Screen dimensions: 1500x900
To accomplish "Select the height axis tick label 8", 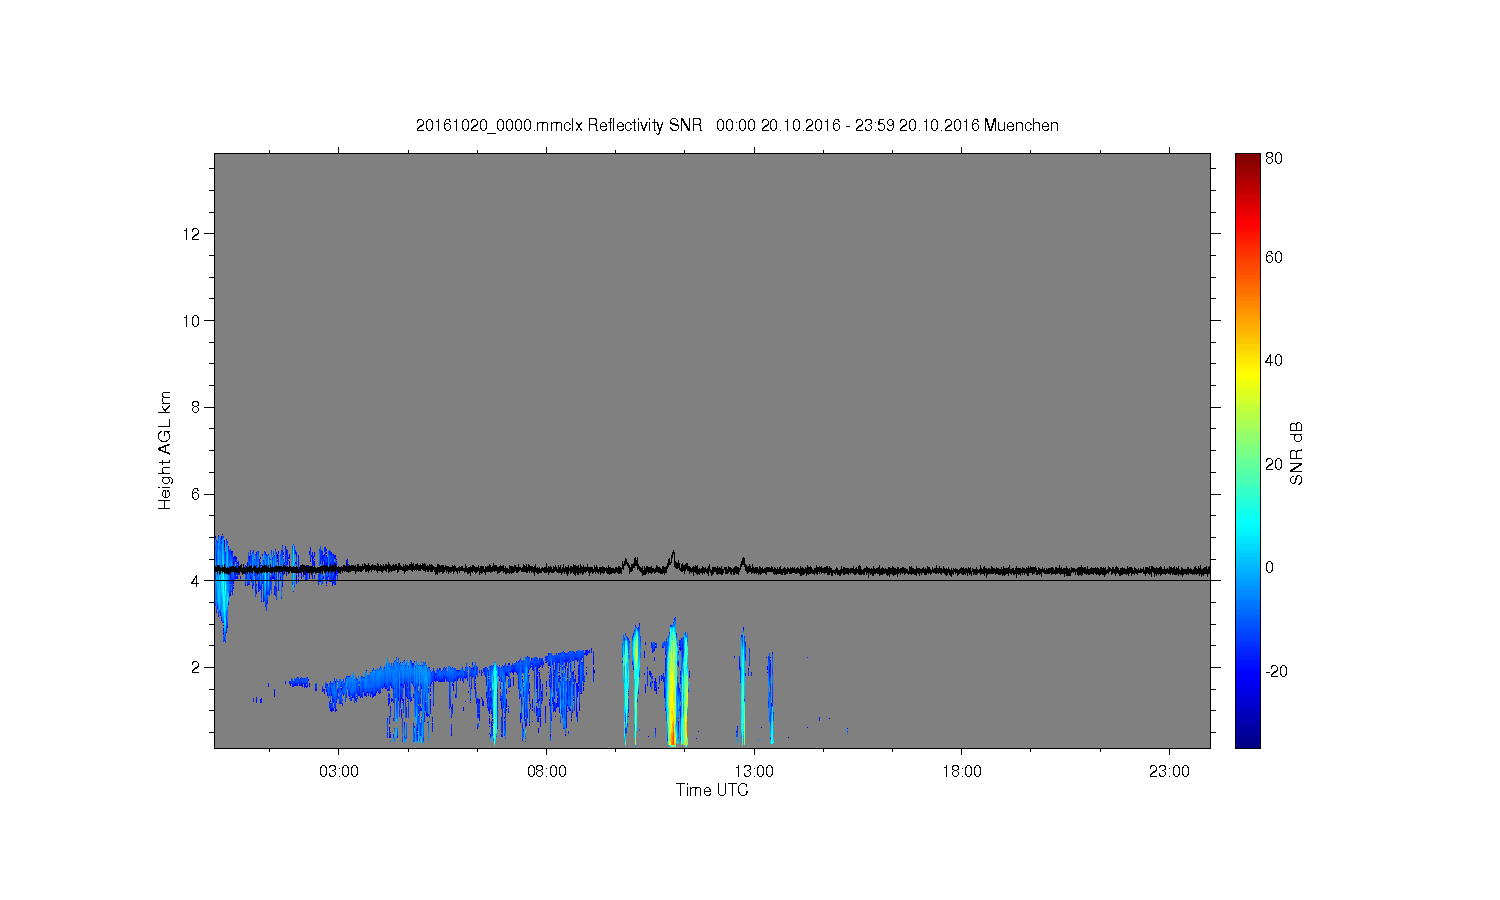I will tap(196, 407).
